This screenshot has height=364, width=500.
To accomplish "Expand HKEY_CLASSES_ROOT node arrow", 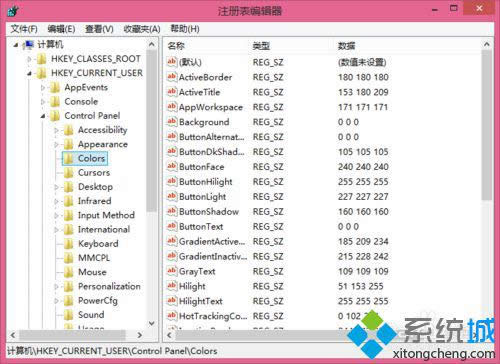I will click(x=29, y=59).
